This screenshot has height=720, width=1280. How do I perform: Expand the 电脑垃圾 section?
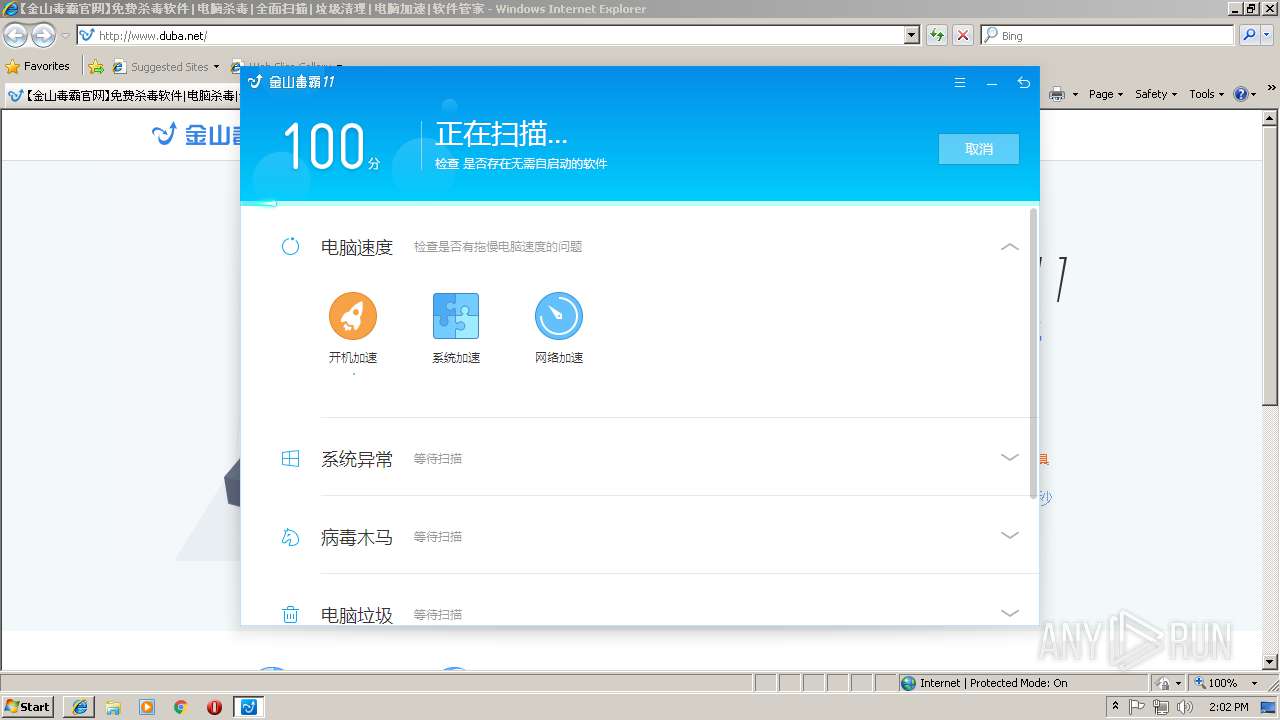(x=1010, y=613)
